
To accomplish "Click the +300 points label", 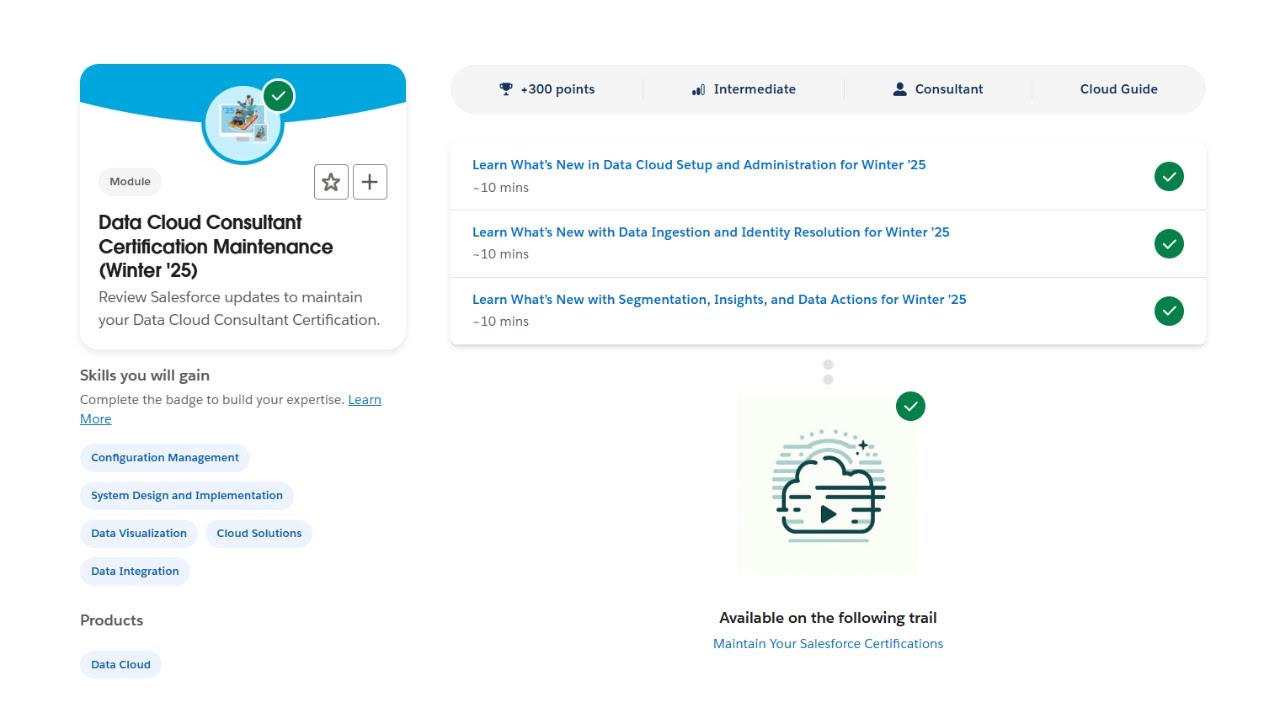I will pos(557,89).
